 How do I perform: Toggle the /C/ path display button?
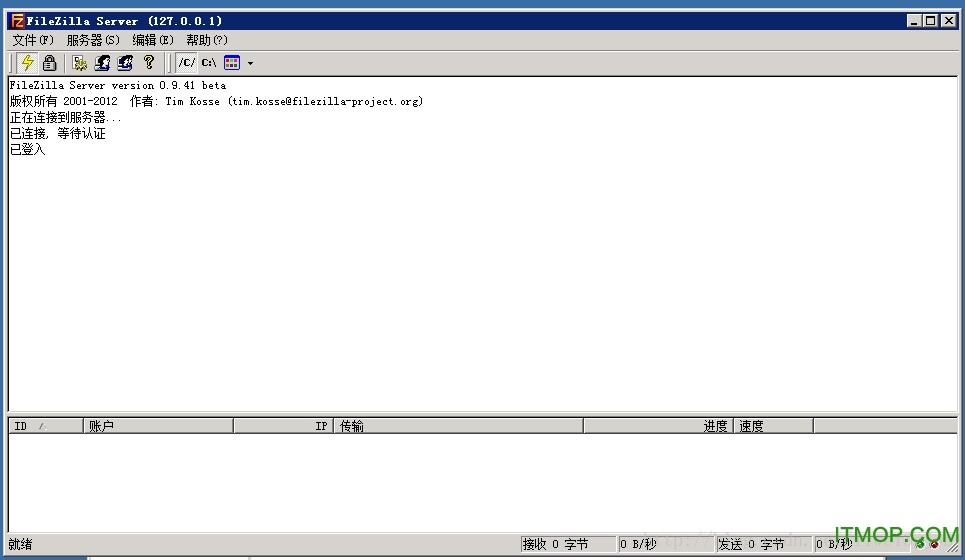coord(187,63)
